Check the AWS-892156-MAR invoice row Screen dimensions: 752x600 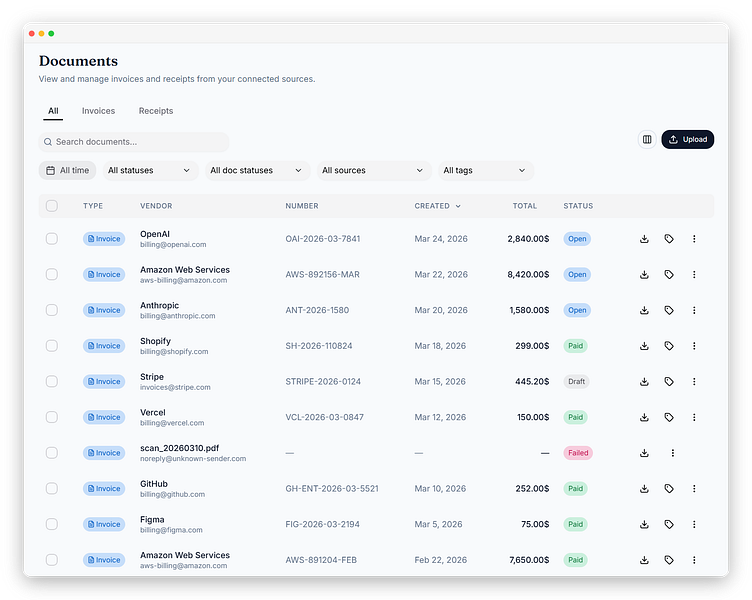52,274
